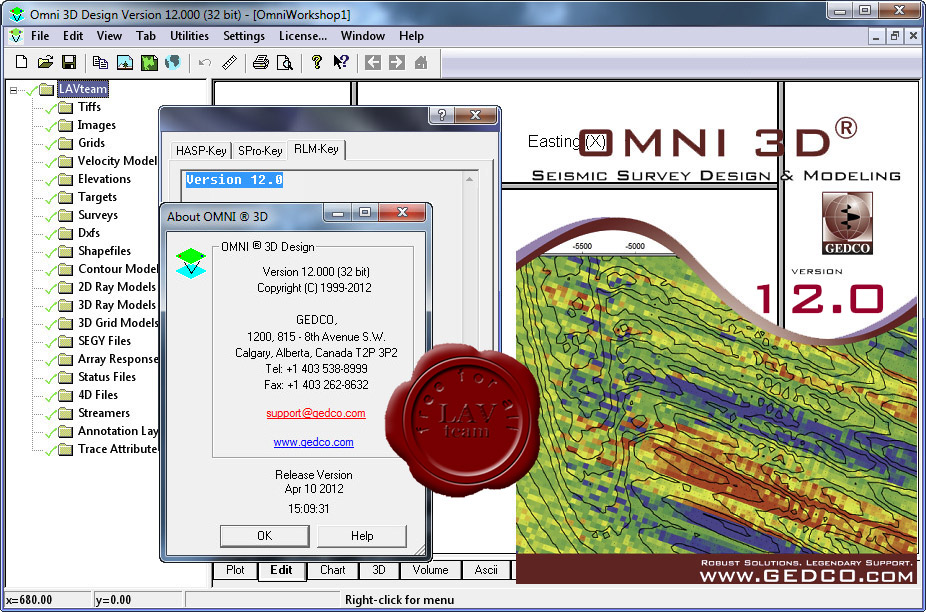926x612 pixels.
Task: Open the support@gedco.com email link
Action: (x=316, y=414)
